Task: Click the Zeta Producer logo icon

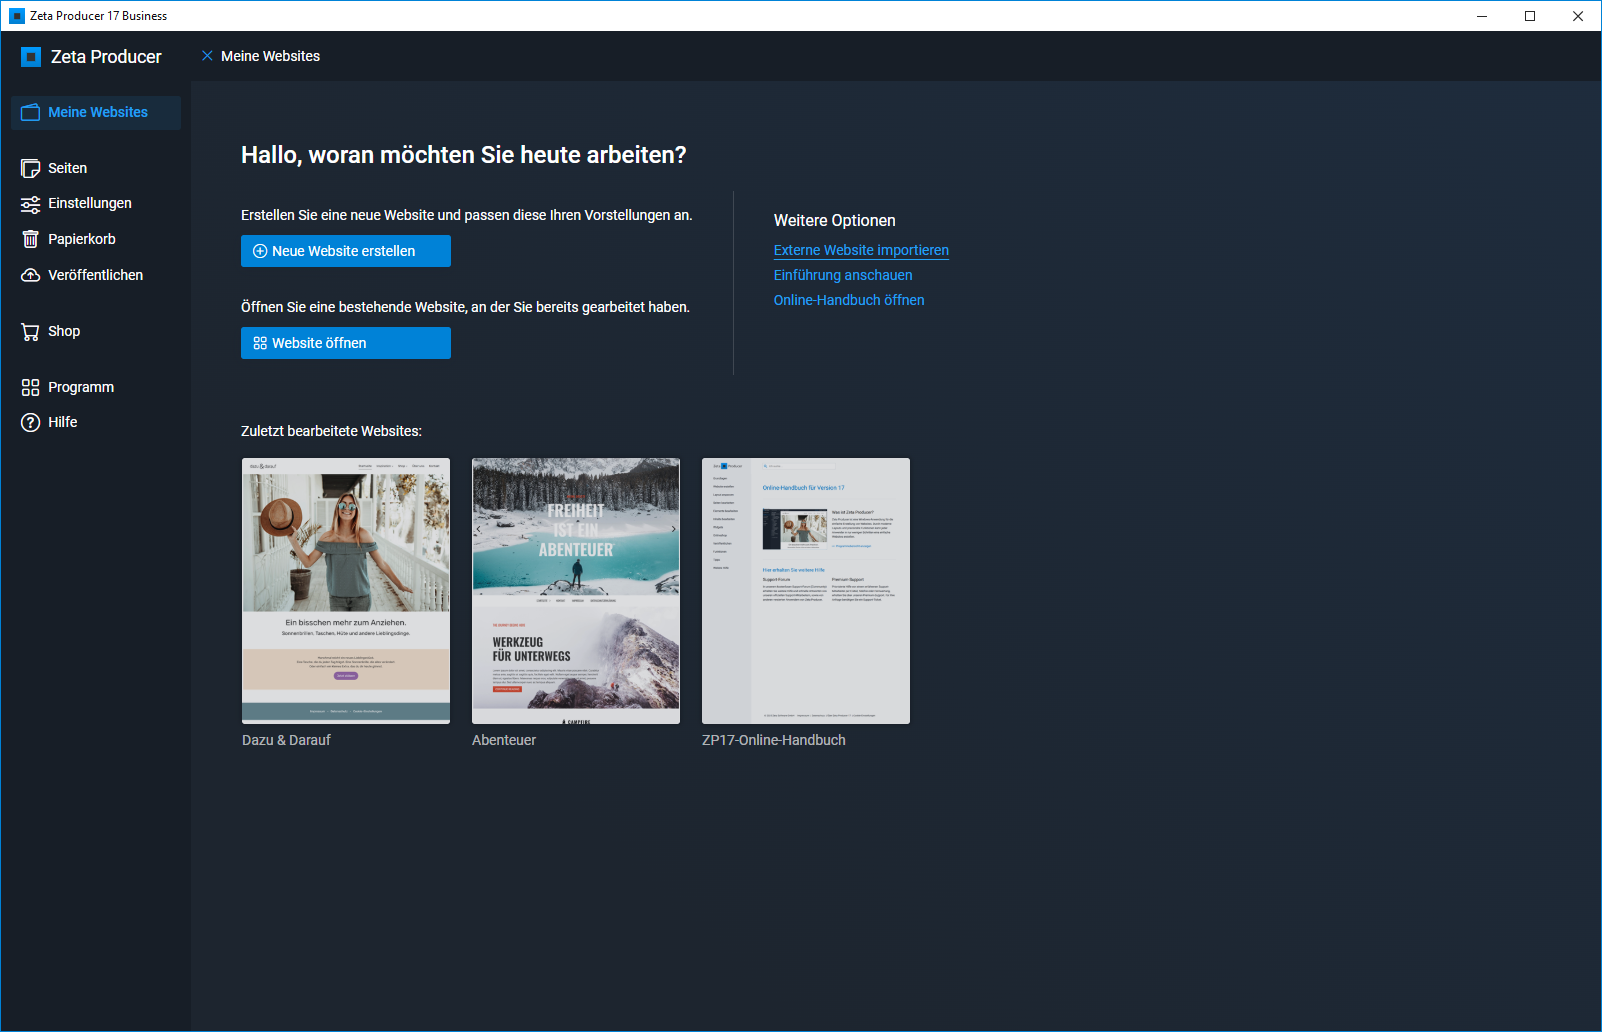Action: 31,57
